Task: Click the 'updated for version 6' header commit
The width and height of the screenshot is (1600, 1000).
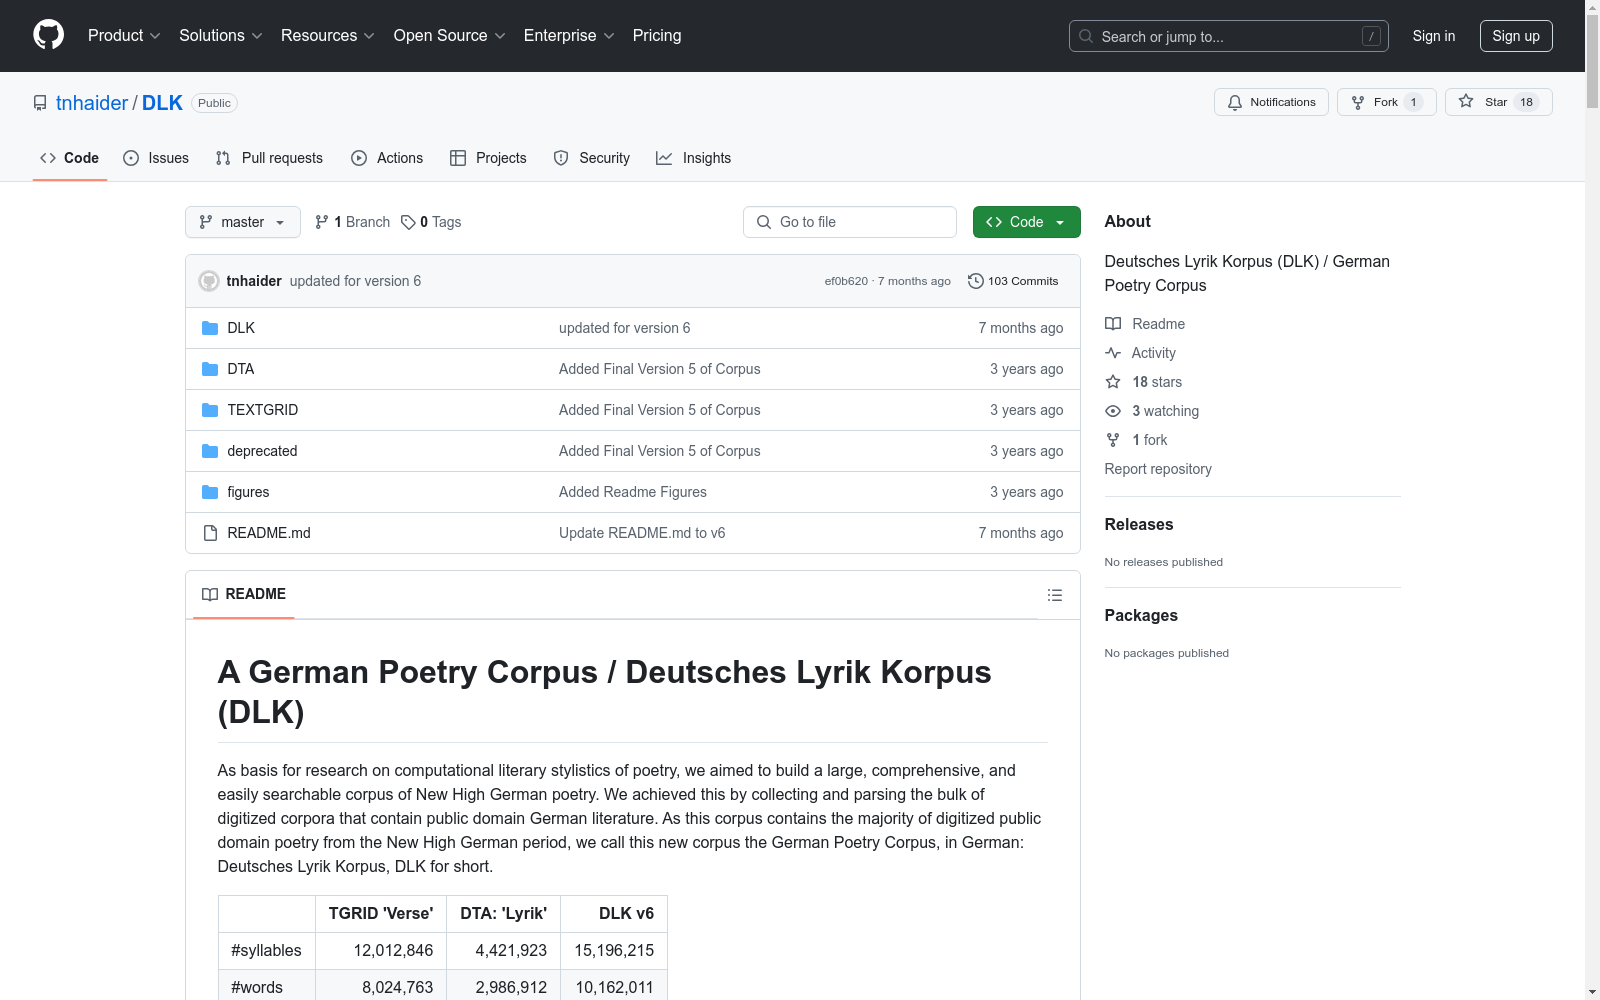Action: 355,281
